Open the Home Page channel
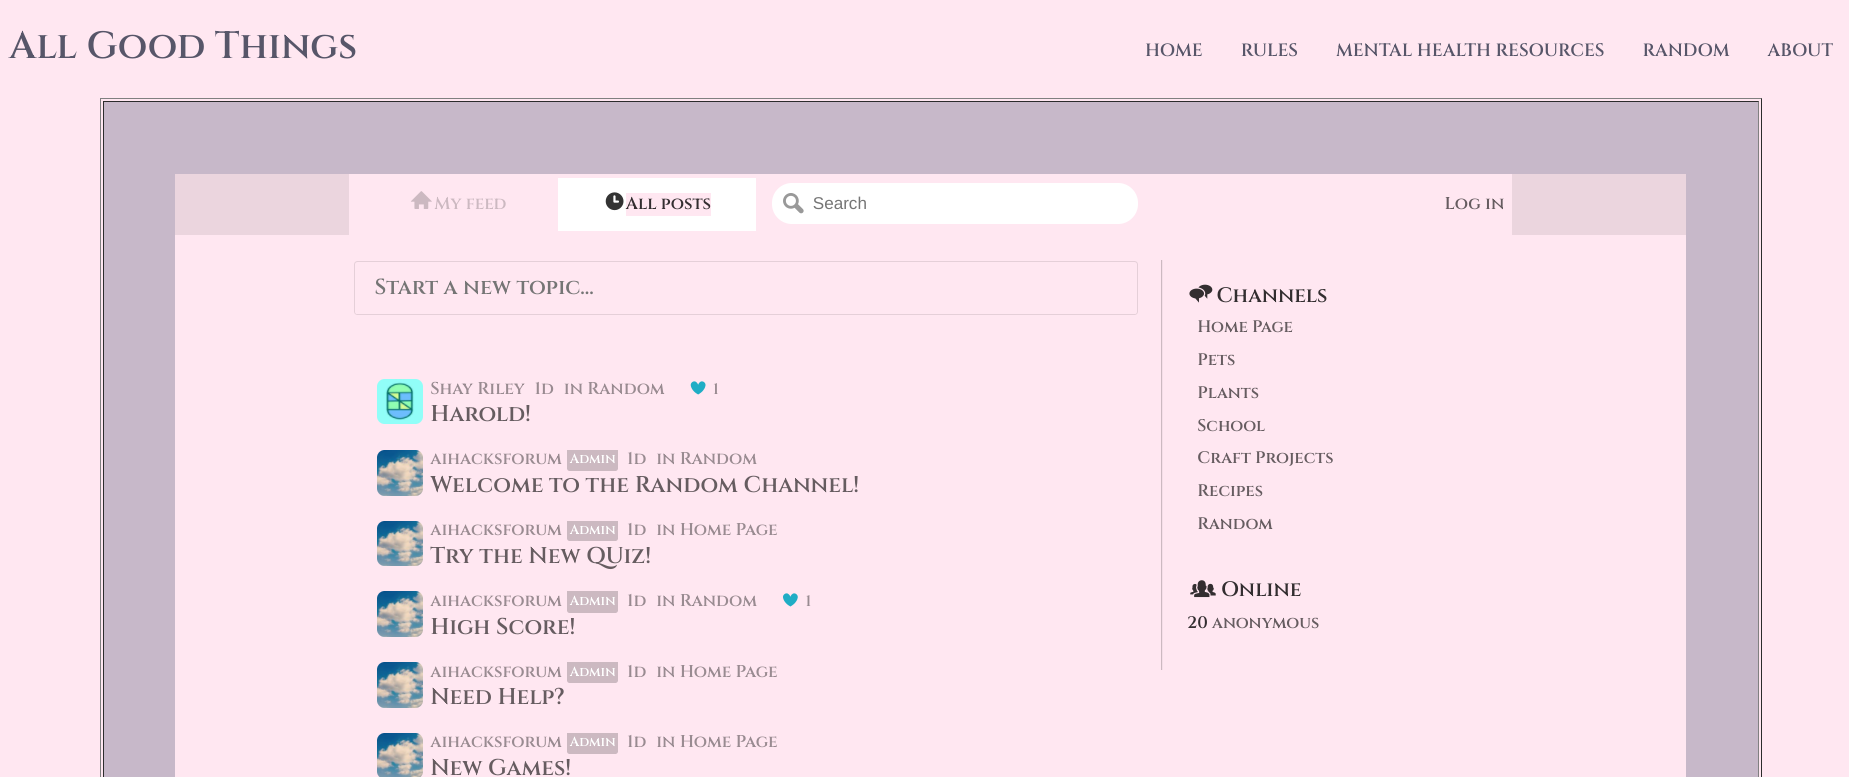The height and width of the screenshot is (777, 1849). [1245, 326]
